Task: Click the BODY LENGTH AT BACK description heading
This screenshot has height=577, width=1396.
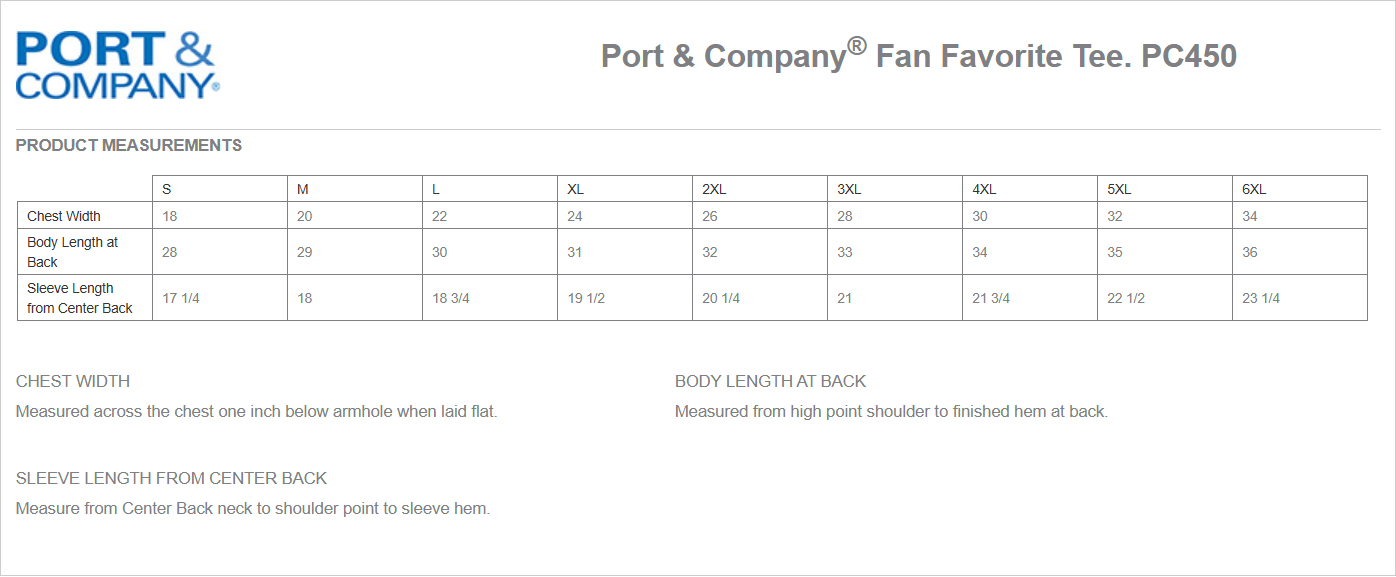Action: click(x=770, y=381)
